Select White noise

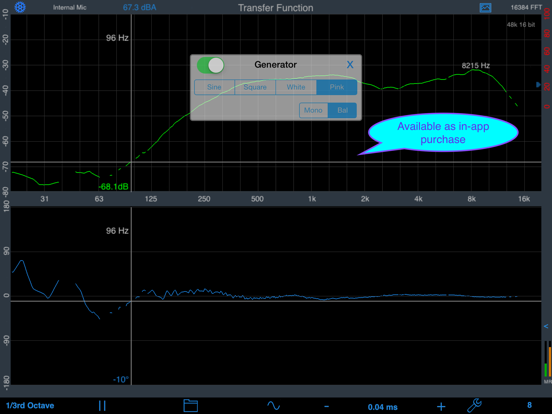pyautogui.click(x=296, y=87)
